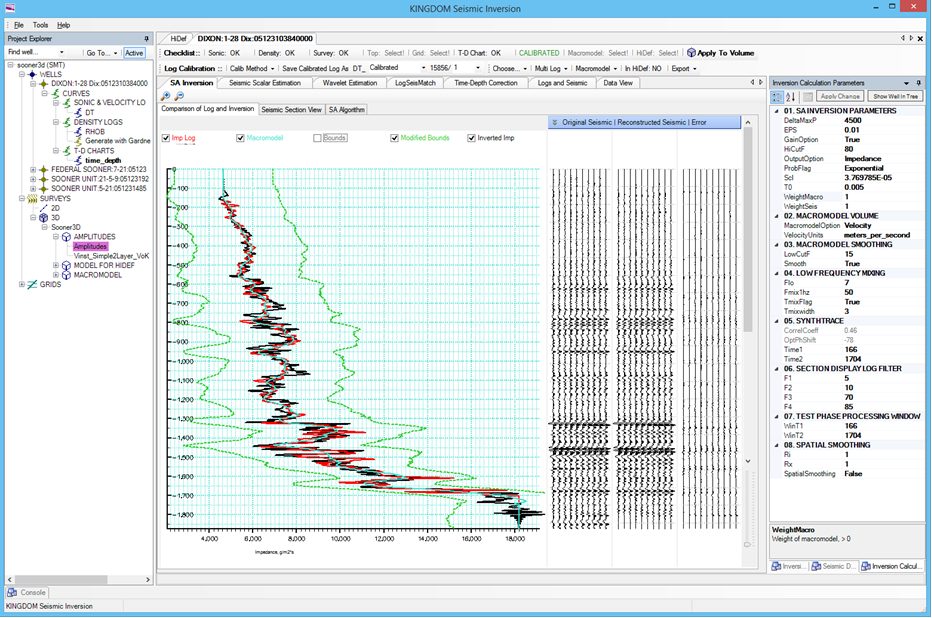The width and height of the screenshot is (932, 618).
Task: Click the DT log curve icon
Action: tap(78, 112)
